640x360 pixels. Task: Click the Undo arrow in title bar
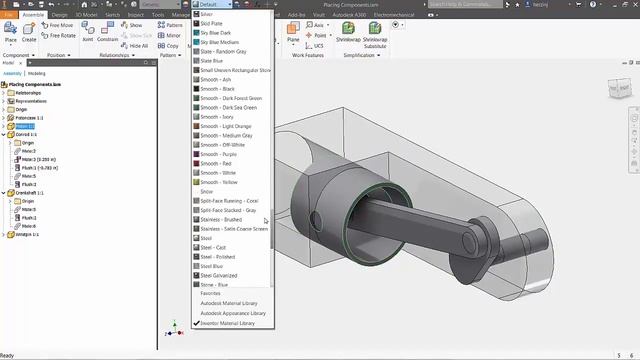pyautogui.click(x=51, y=4)
